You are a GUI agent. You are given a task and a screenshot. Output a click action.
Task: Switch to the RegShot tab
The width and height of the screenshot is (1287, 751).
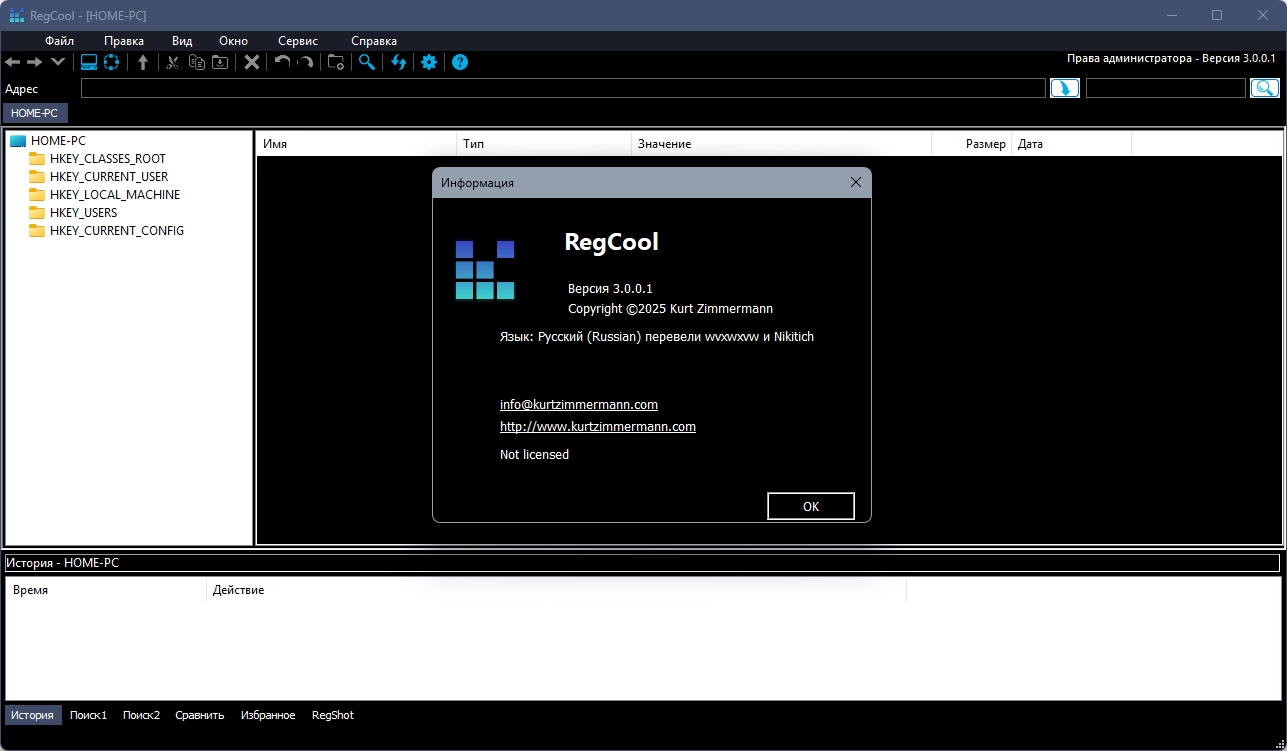(332, 715)
